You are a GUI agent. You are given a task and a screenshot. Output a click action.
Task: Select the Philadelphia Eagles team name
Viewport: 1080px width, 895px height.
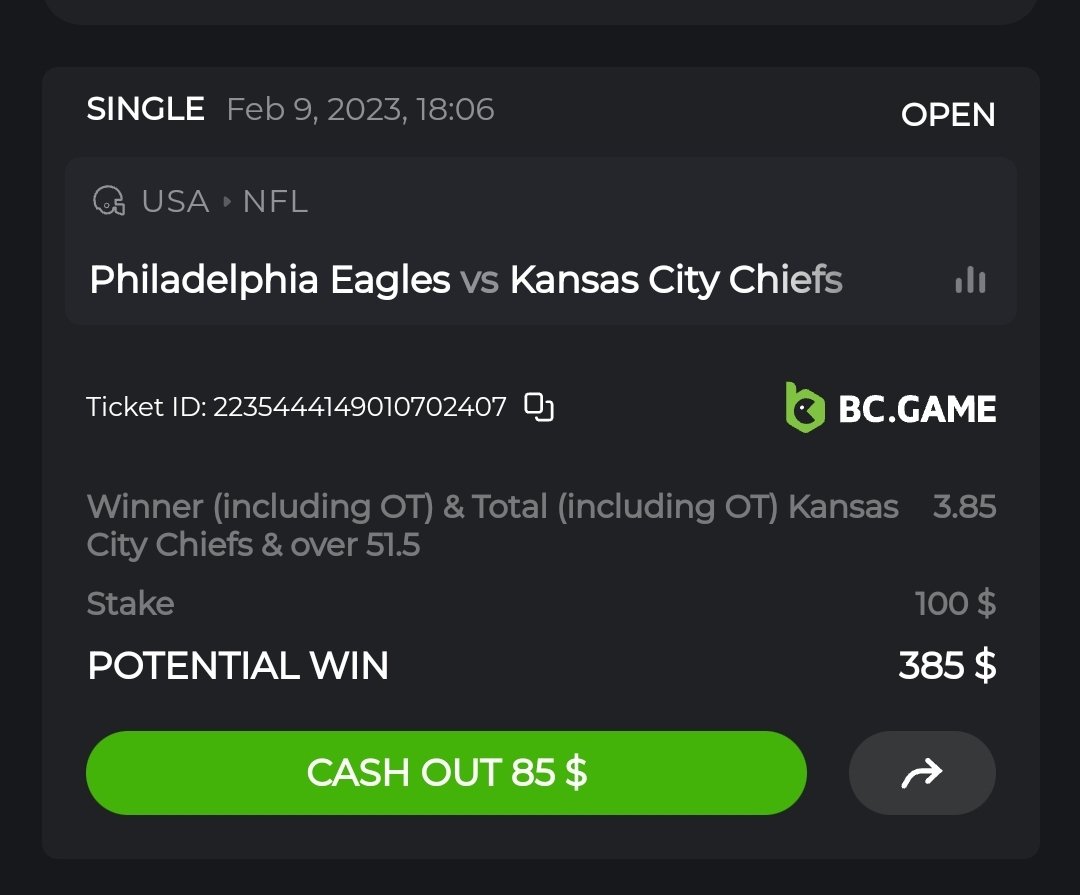(269, 280)
